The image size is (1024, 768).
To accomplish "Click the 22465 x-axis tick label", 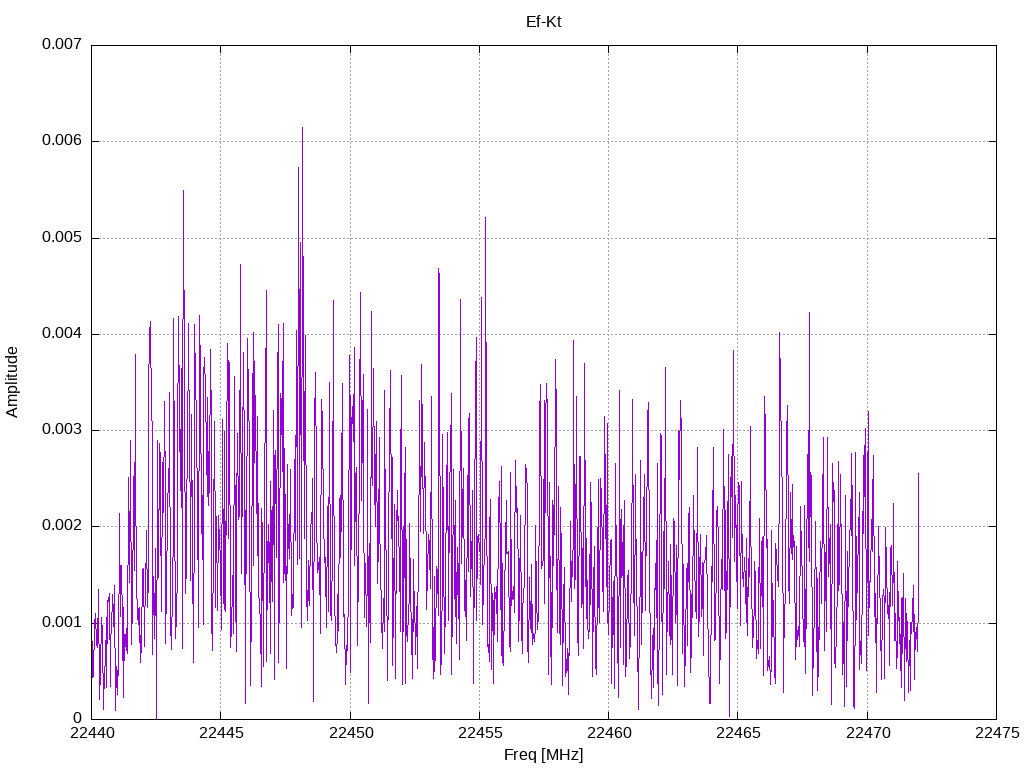I will (x=738, y=733).
